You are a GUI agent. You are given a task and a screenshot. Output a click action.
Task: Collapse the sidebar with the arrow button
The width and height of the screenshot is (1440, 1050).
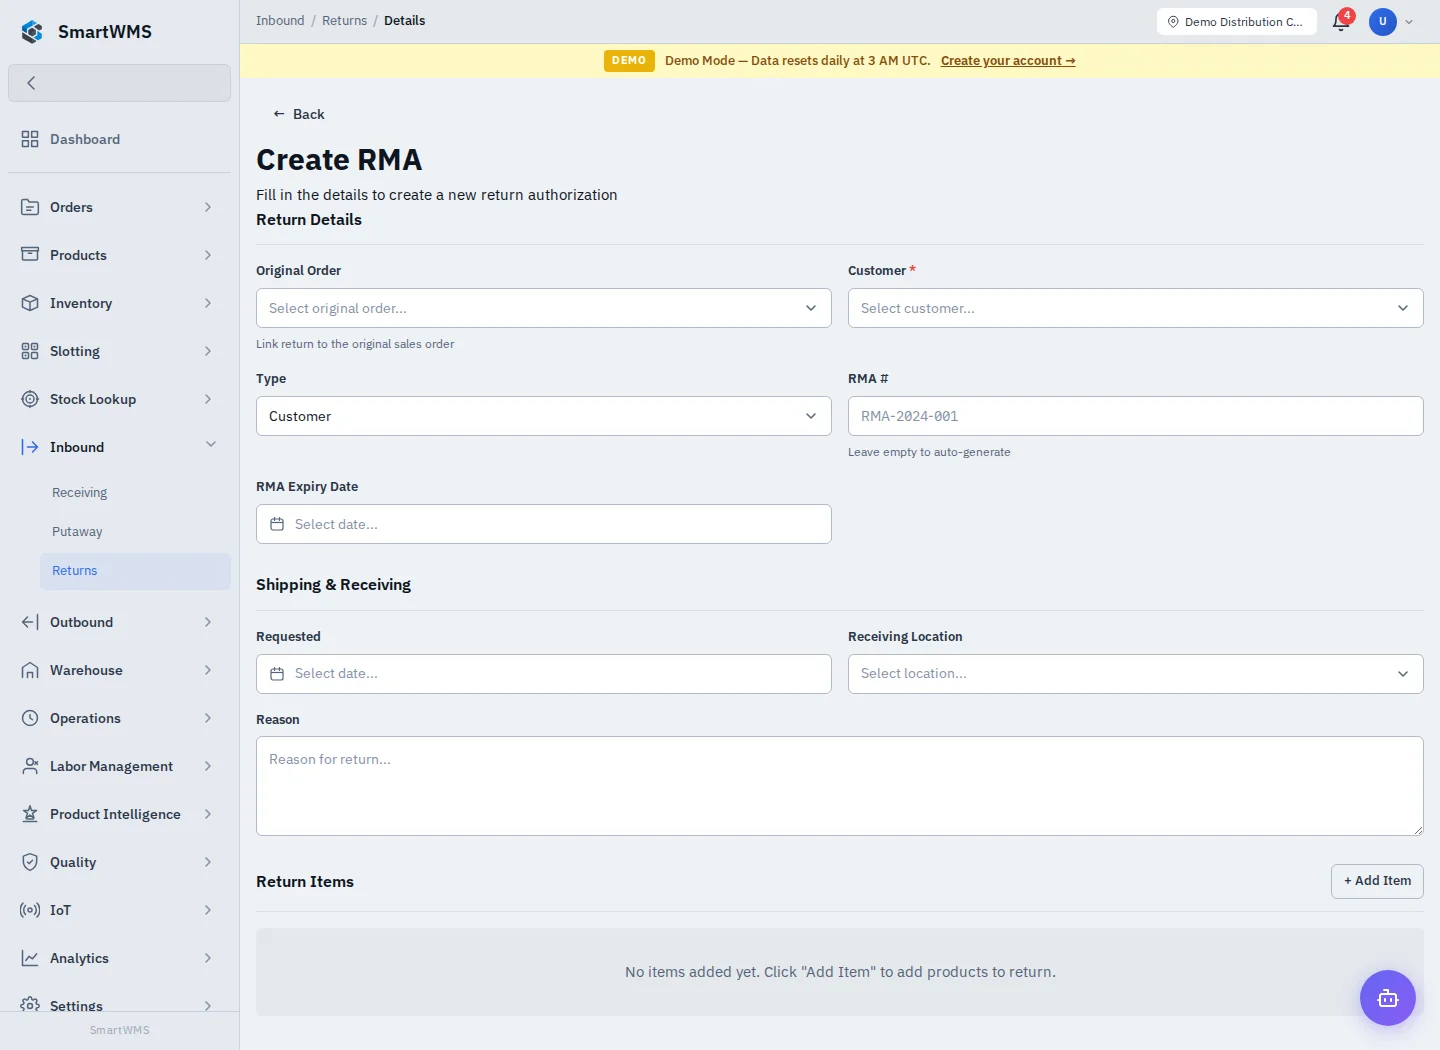(x=119, y=83)
